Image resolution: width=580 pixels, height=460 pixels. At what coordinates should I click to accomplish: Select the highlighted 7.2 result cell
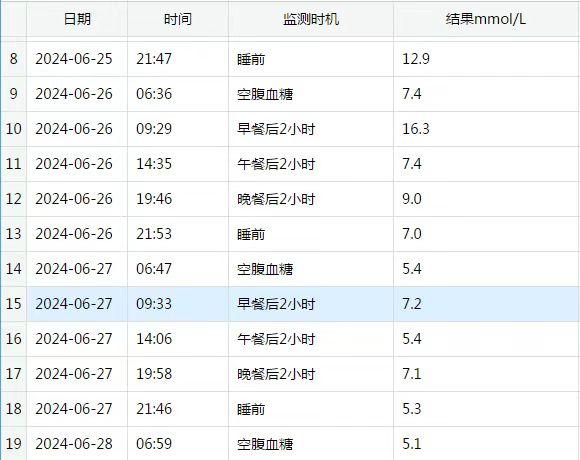click(x=486, y=304)
